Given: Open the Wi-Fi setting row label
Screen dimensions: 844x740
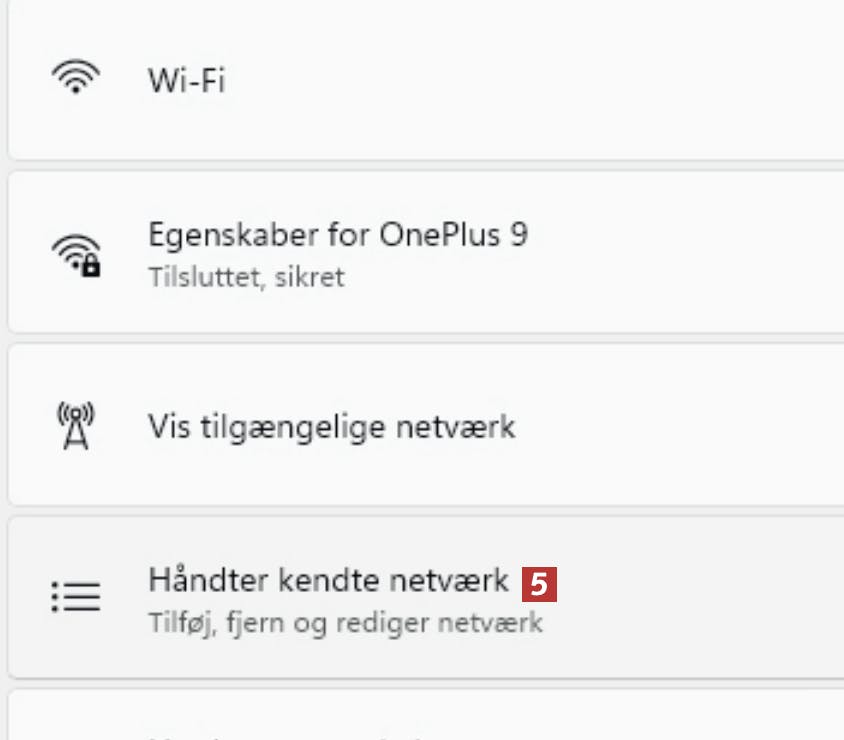Looking at the screenshot, I should point(186,80).
